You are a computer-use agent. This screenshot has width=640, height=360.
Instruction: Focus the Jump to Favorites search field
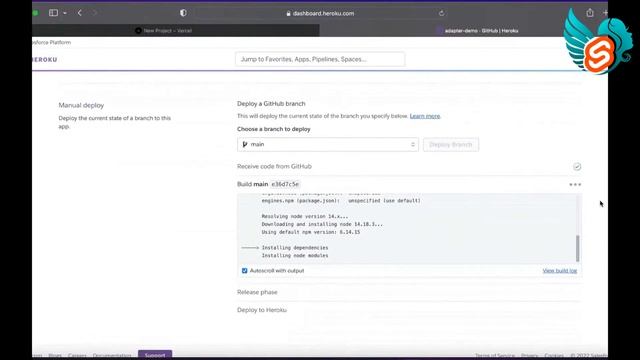tap(320, 59)
